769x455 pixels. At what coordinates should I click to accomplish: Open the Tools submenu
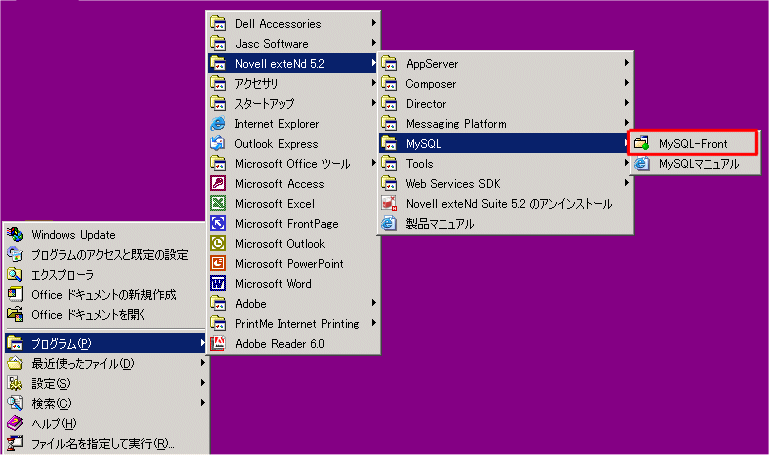(x=505, y=164)
